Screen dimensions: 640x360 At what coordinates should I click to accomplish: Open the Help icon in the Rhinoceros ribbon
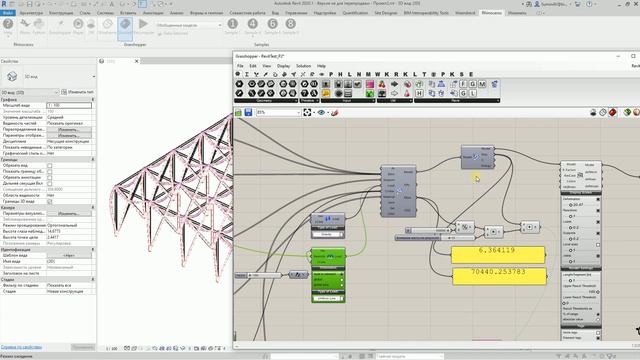click(x=8, y=26)
